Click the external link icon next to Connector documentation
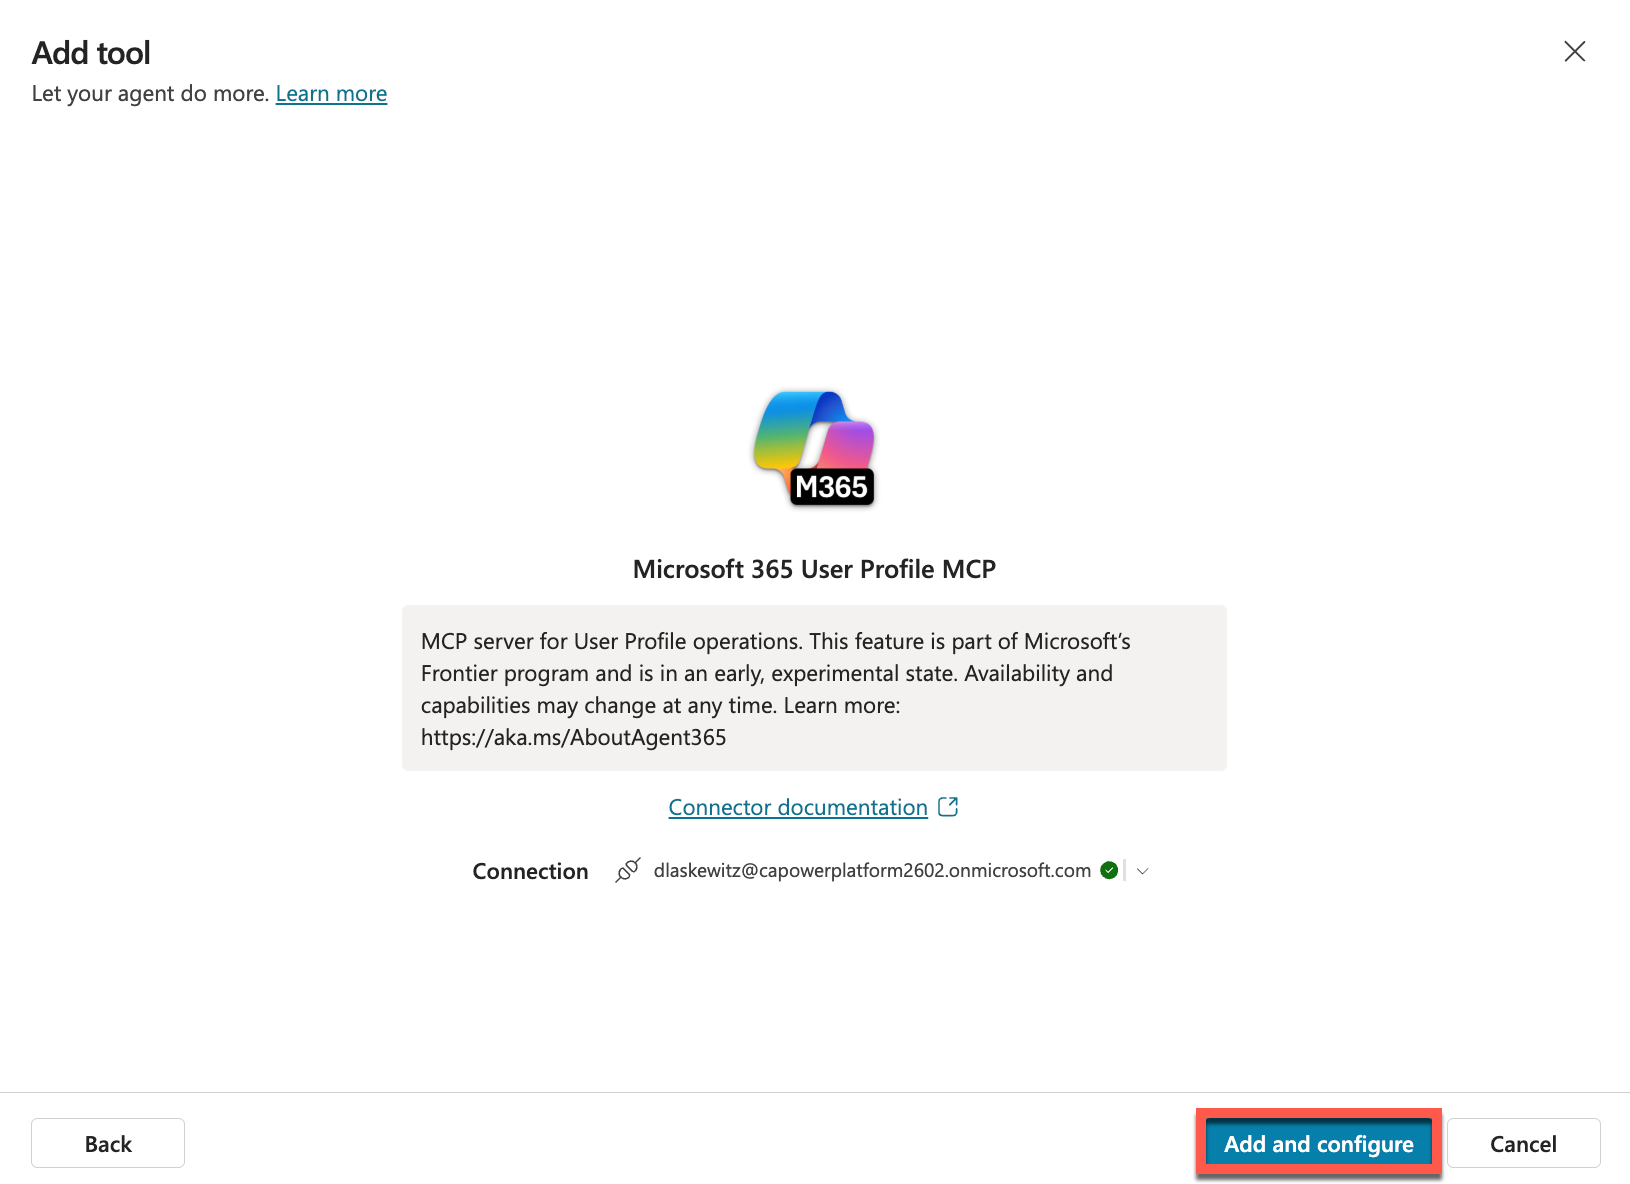Image resolution: width=1630 pixels, height=1184 pixels. [947, 806]
